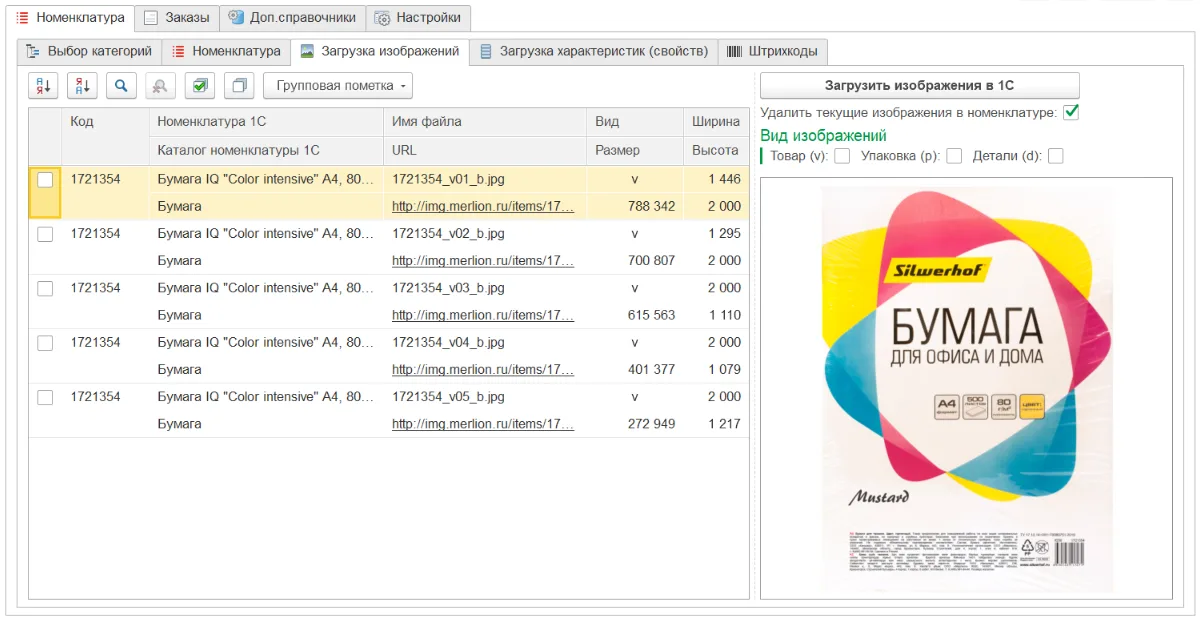The height and width of the screenshot is (620, 1201).
Task: Open URL link under 1721354_v05_b.jpg
Action: click(x=483, y=424)
